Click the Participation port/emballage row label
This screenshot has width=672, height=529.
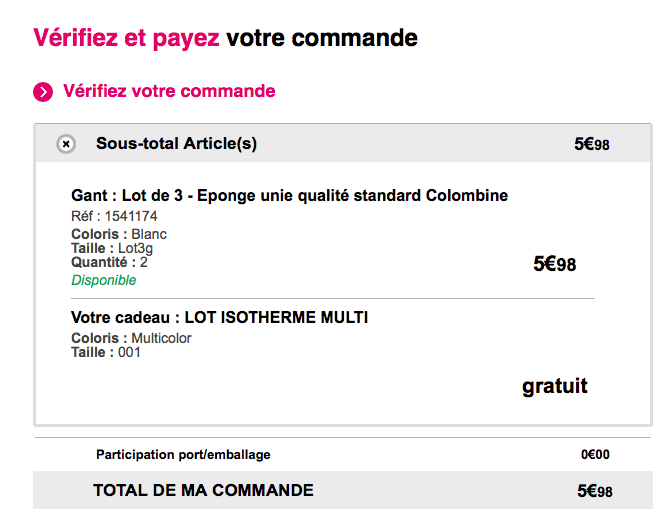183,455
